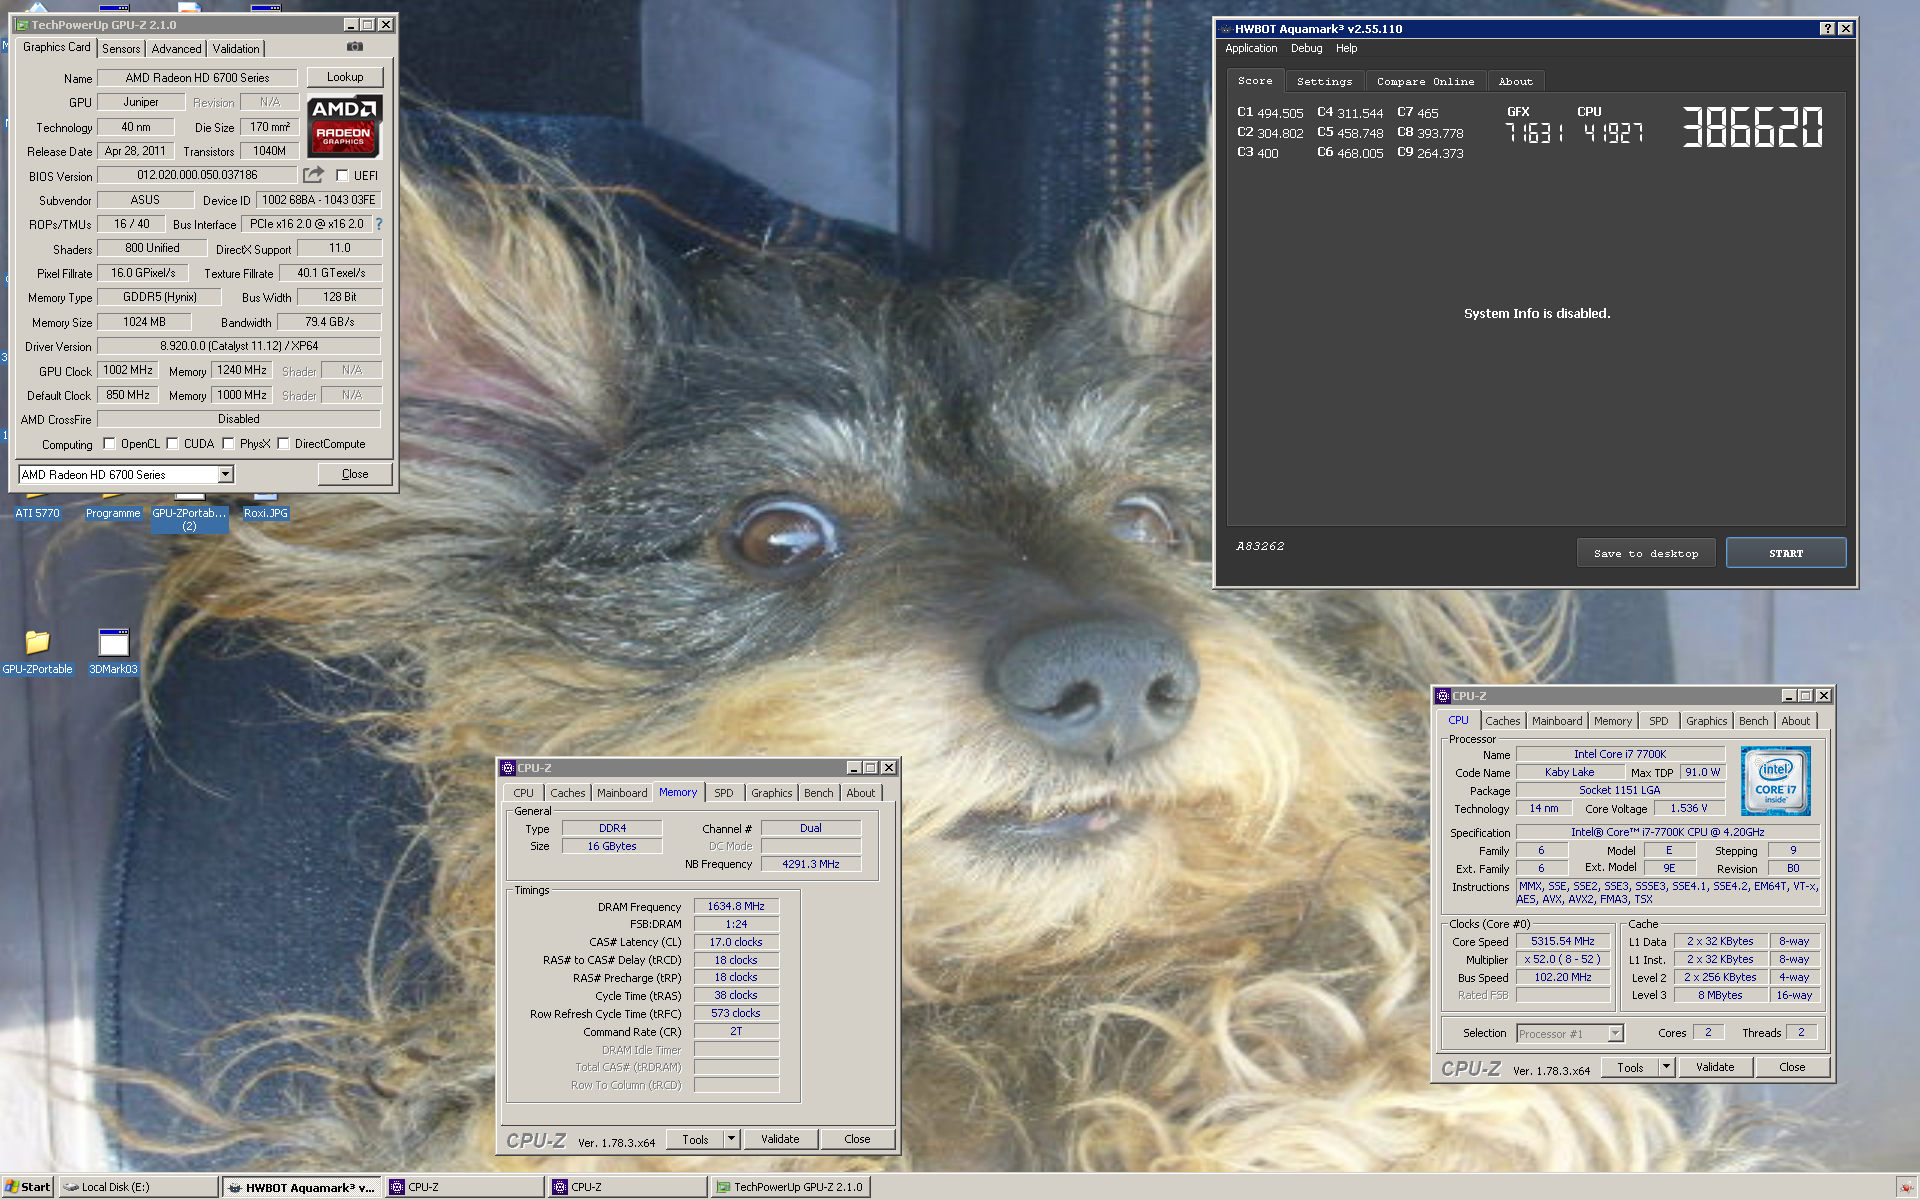
Task: Click the Intel Core i7 logo in CPU-Z
Action: (x=1775, y=781)
